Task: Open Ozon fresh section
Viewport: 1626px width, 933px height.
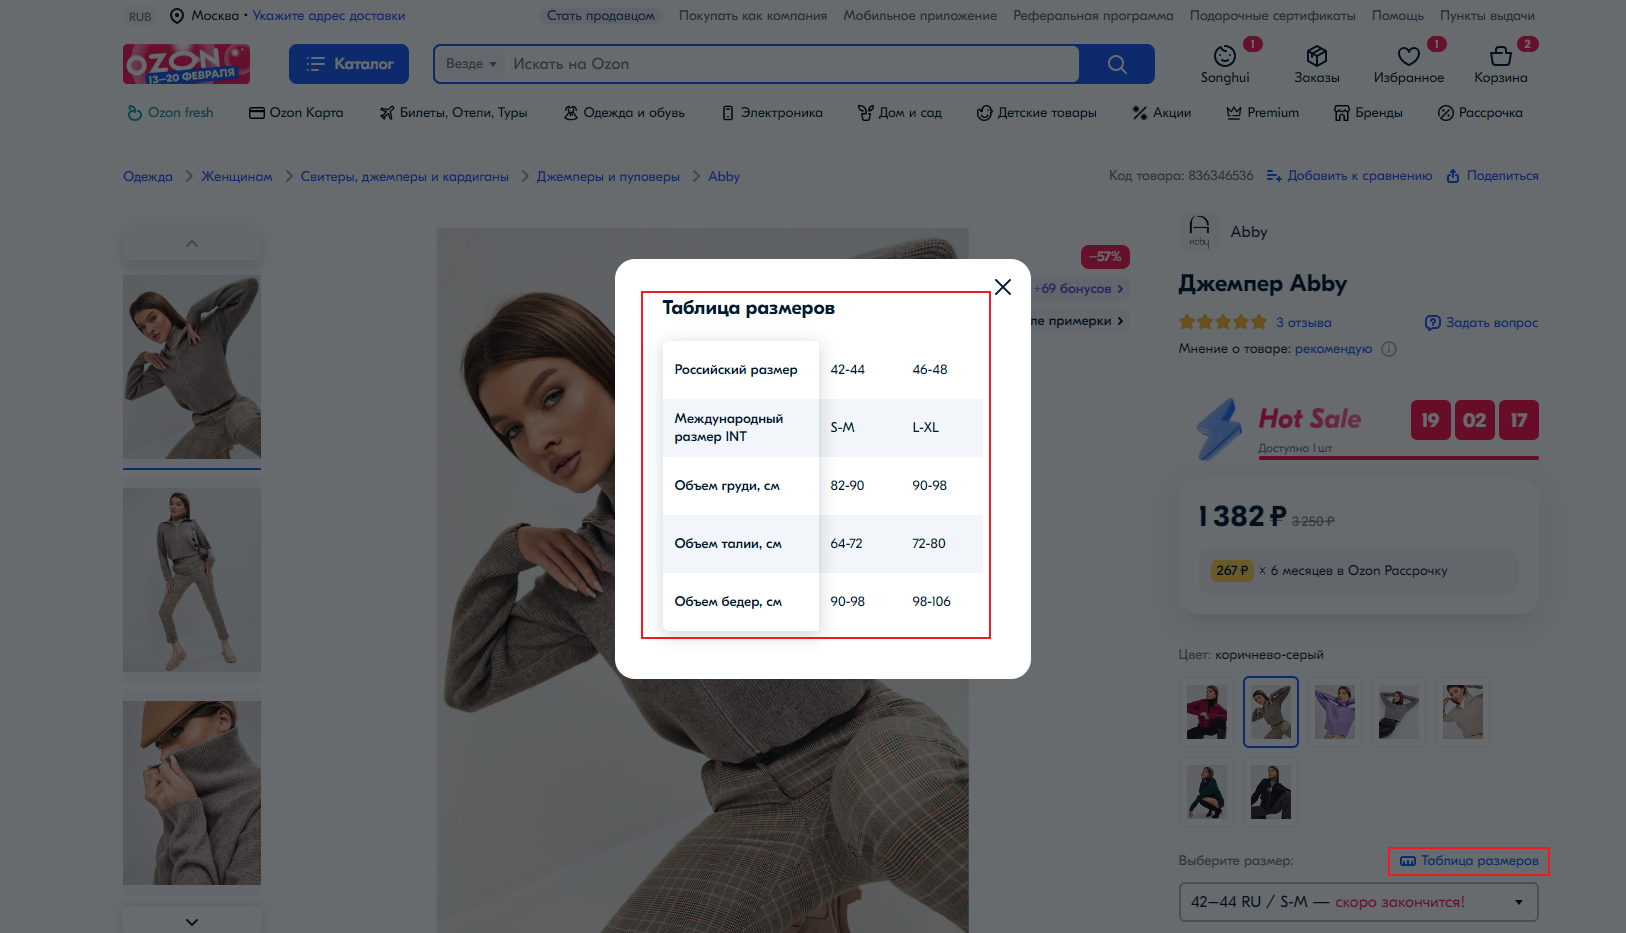Action: 170,113
